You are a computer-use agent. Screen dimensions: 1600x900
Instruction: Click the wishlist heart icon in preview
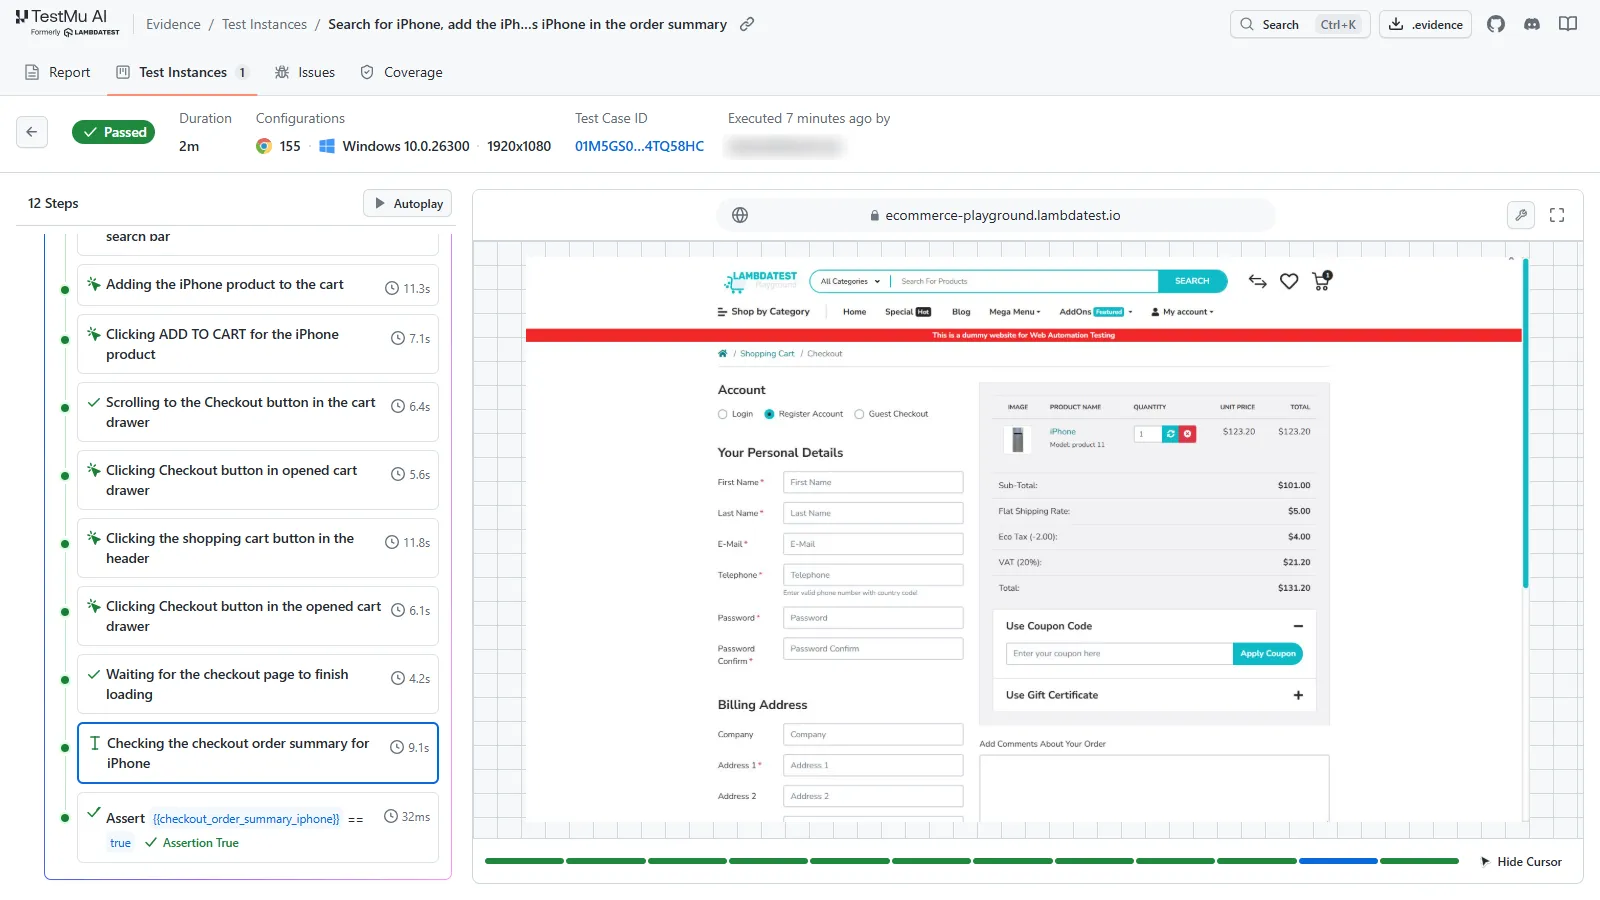(x=1289, y=282)
